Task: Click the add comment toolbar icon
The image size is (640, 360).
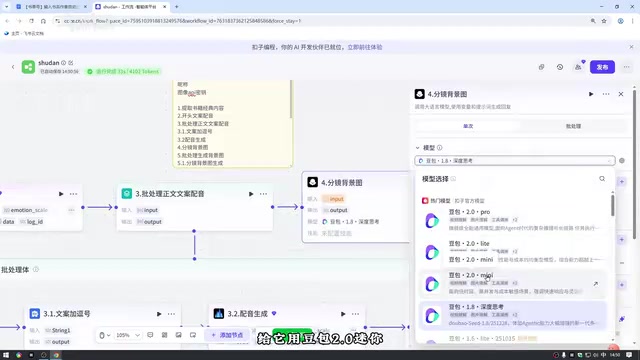Action: [x=150, y=335]
